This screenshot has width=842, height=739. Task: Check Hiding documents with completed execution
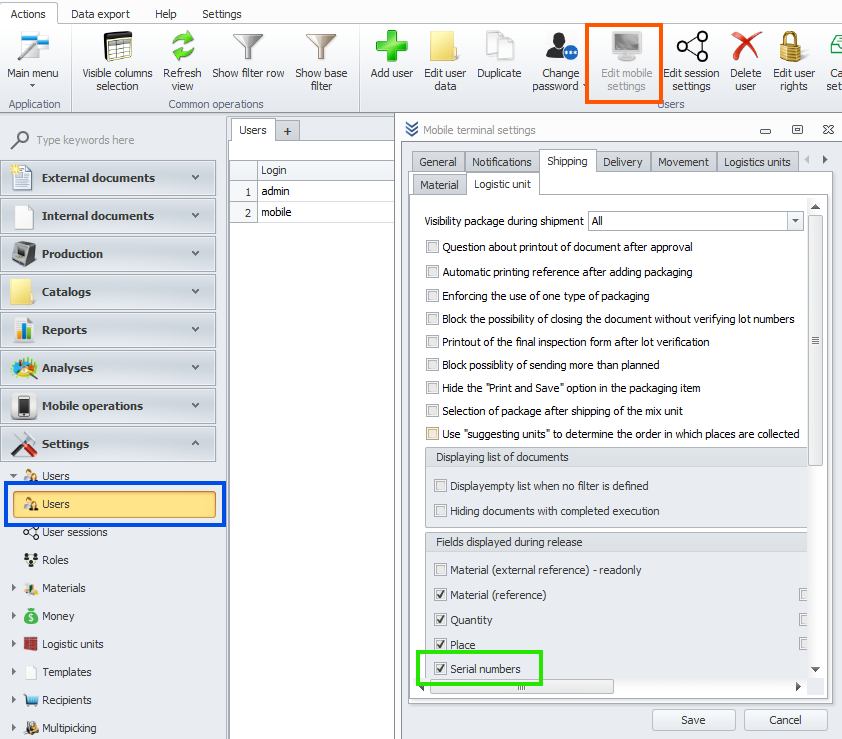click(440, 510)
